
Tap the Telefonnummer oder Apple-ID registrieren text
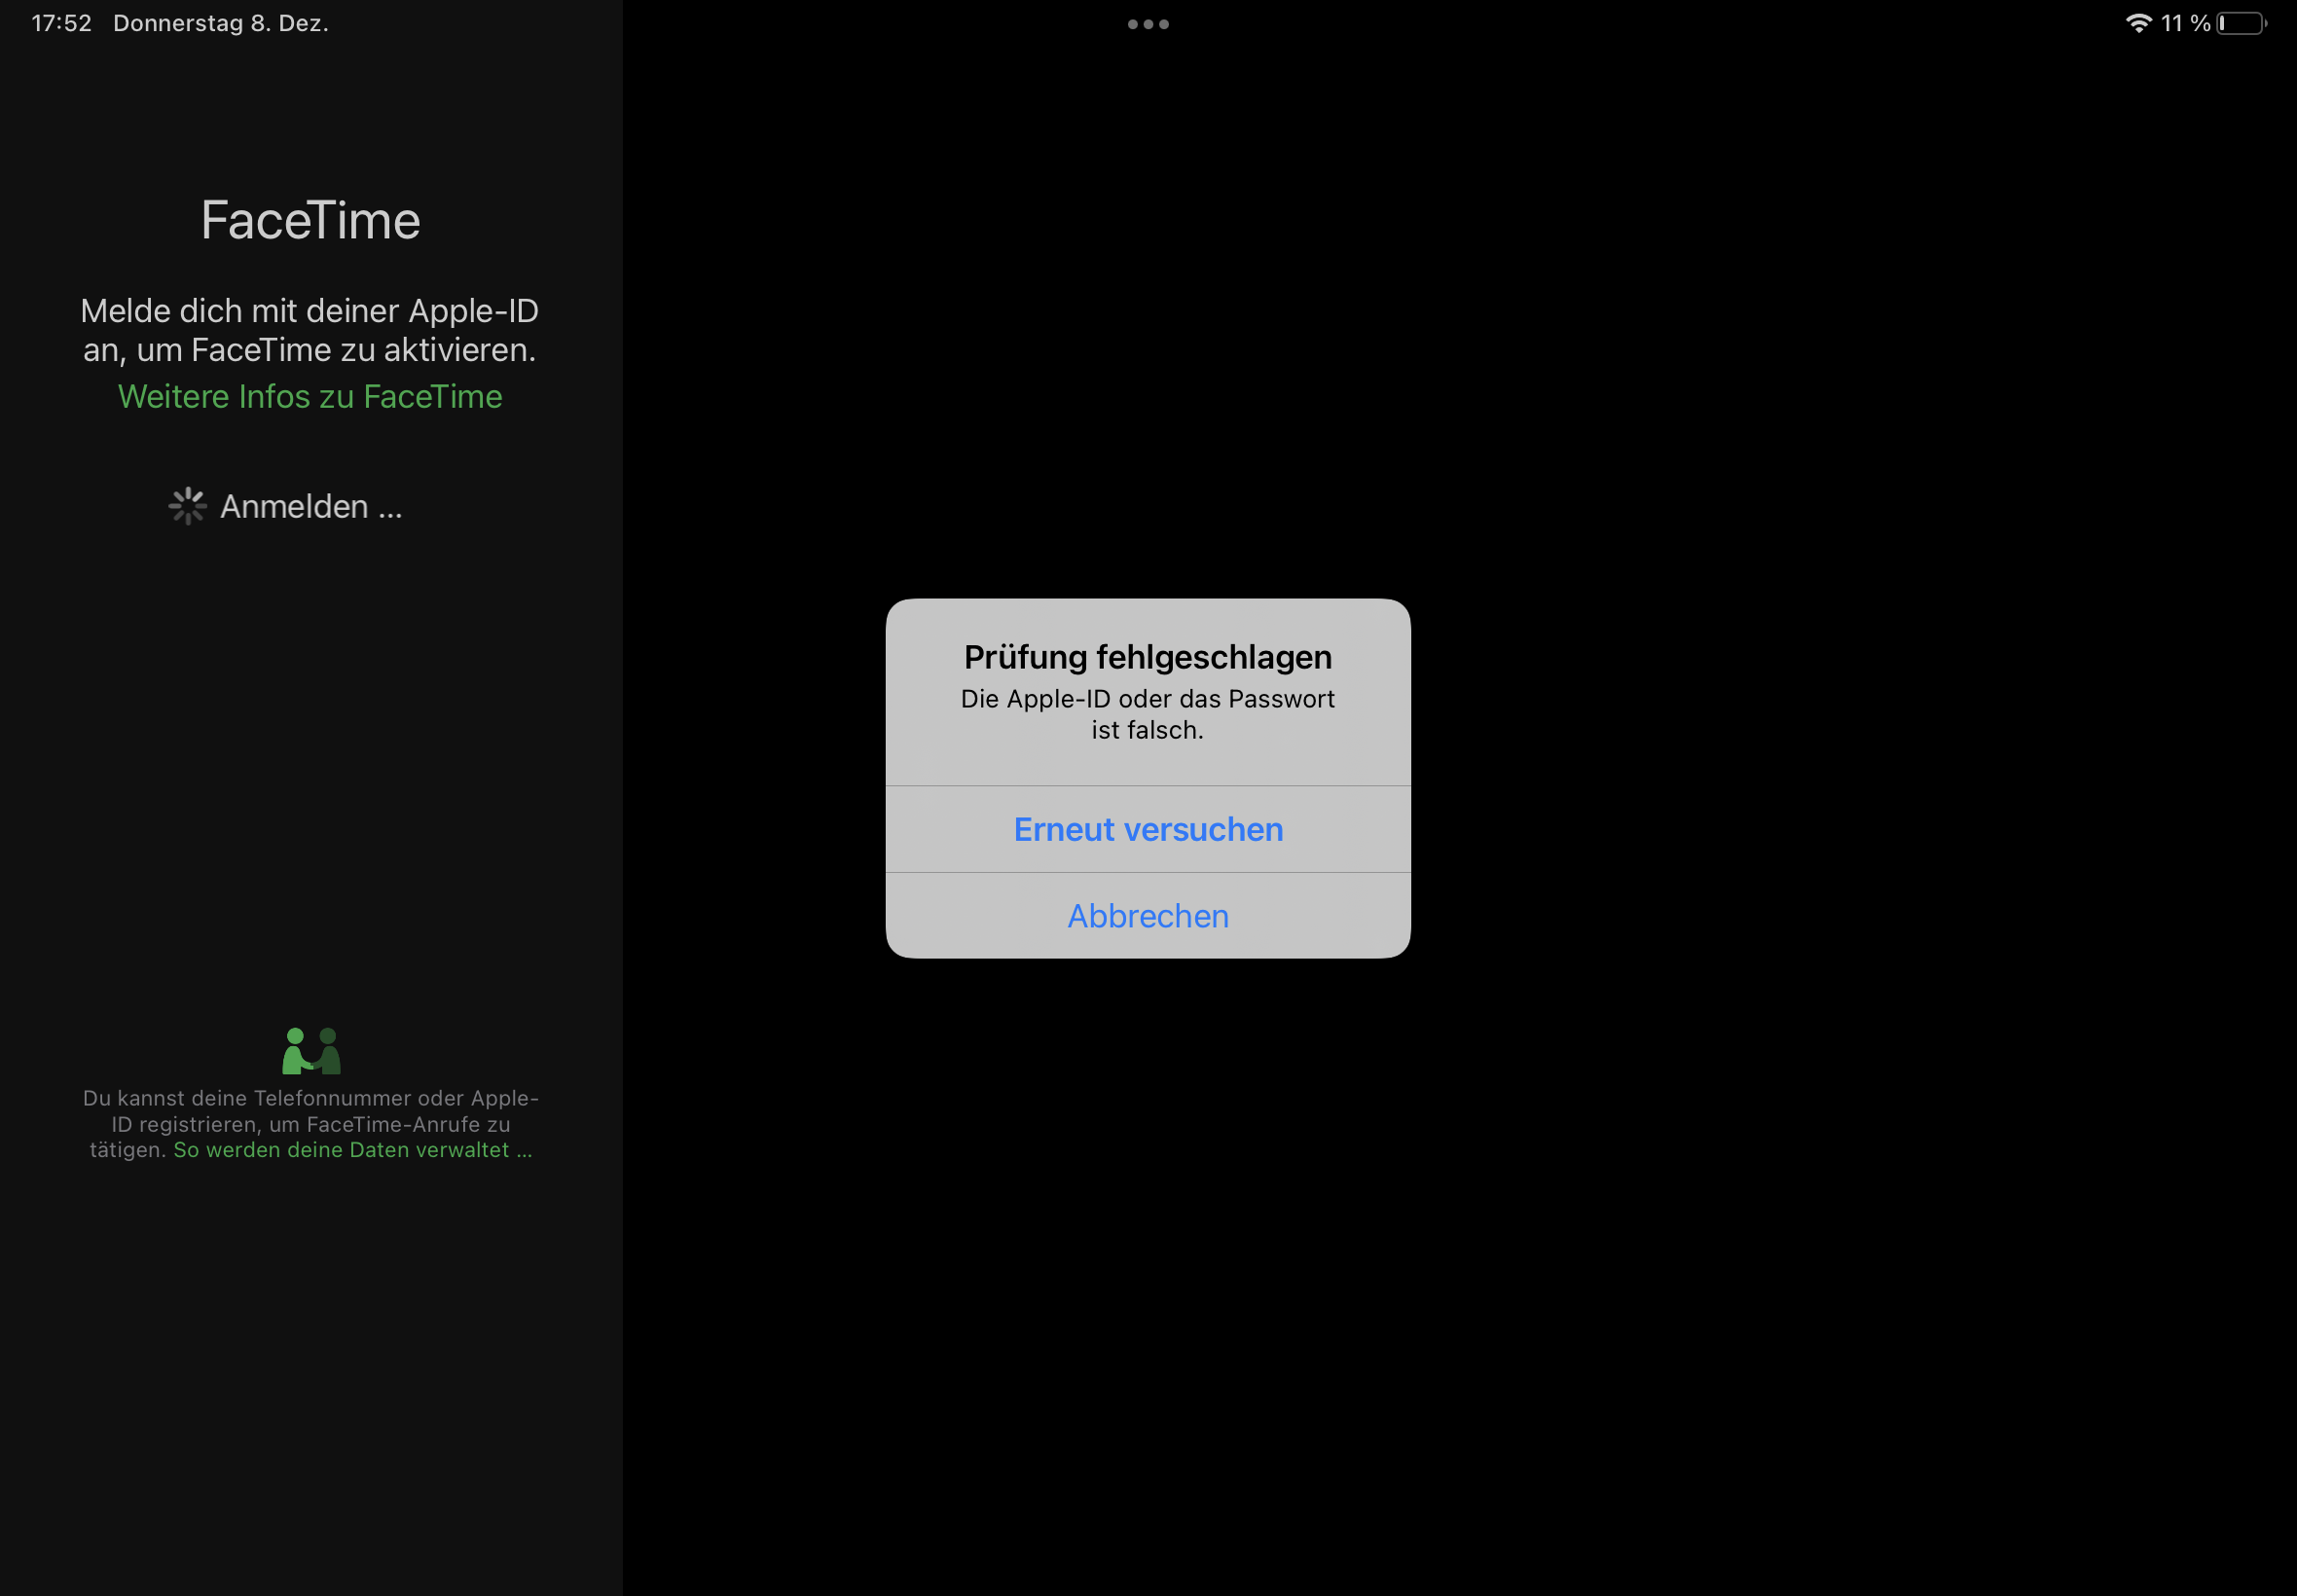click(310, 1111)
